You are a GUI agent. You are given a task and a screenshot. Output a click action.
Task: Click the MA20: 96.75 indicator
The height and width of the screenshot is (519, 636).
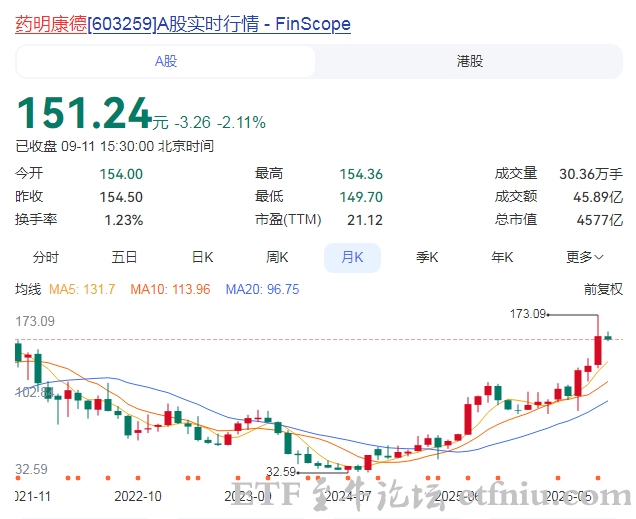262,289
